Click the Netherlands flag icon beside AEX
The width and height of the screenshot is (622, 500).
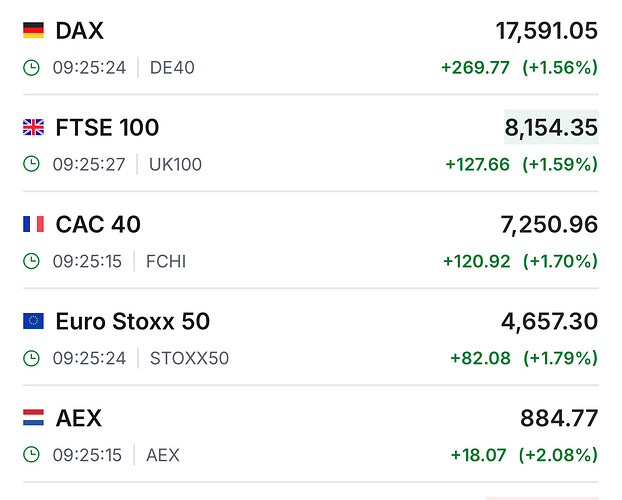[x=33, y=418]
